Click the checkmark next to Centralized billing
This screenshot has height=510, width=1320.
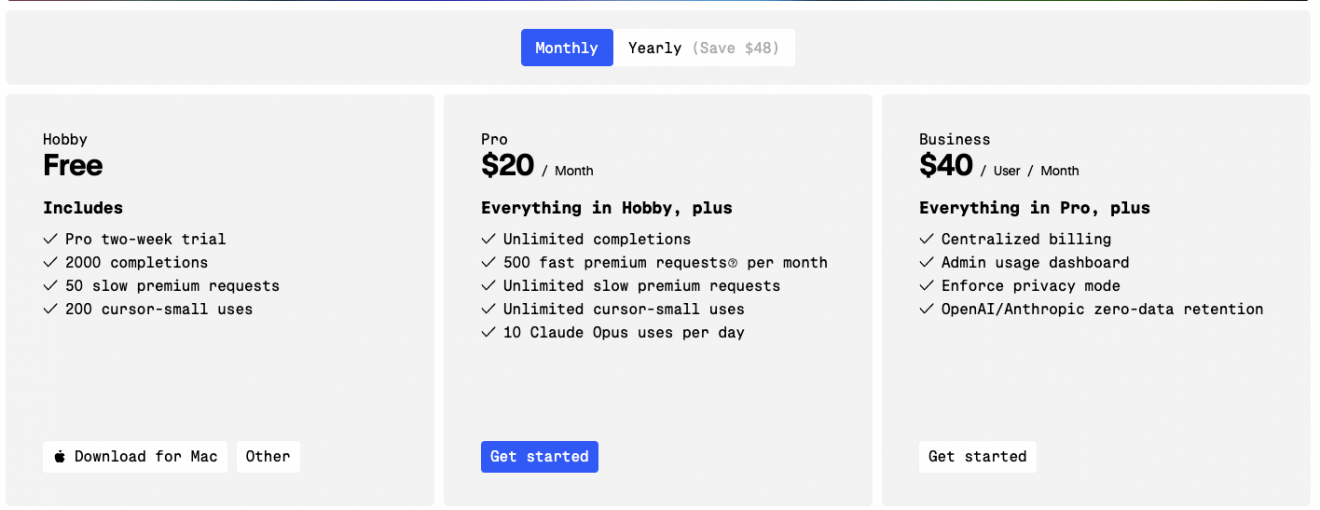coord(926,239)
